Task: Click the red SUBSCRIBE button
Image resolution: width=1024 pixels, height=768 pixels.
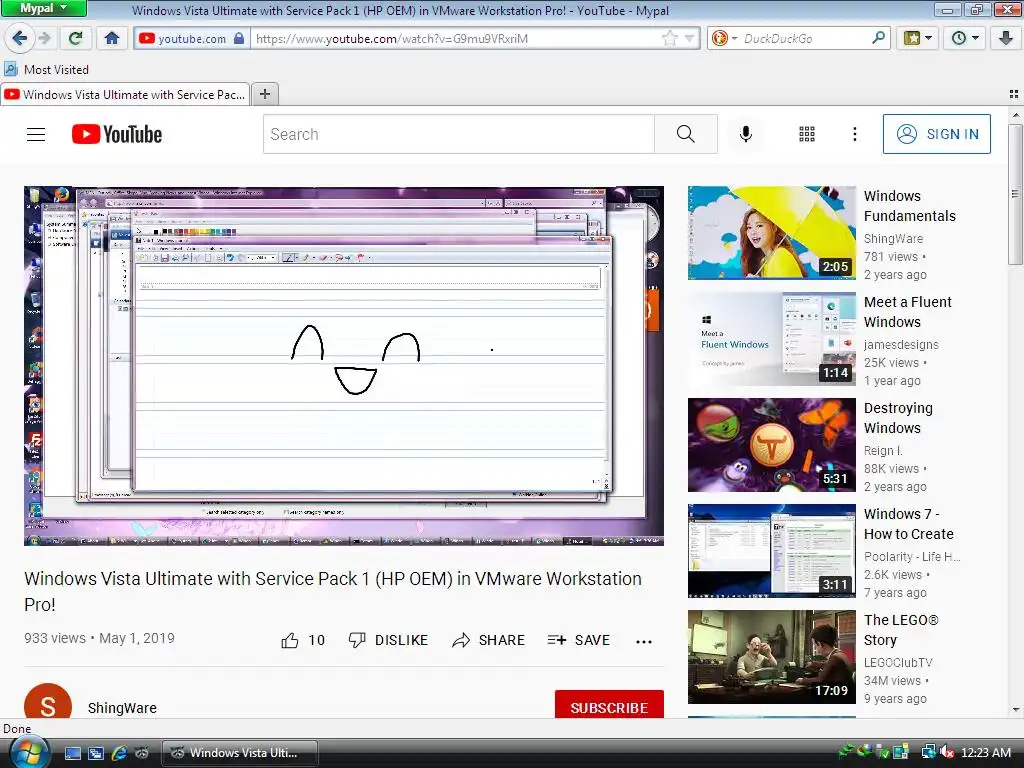Action: click(609, 704)
